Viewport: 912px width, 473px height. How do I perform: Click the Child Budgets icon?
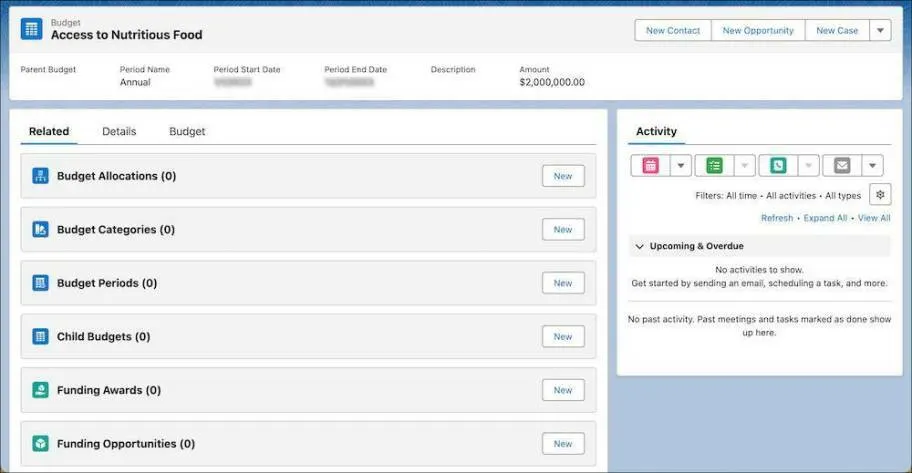[x=40, y=336]
